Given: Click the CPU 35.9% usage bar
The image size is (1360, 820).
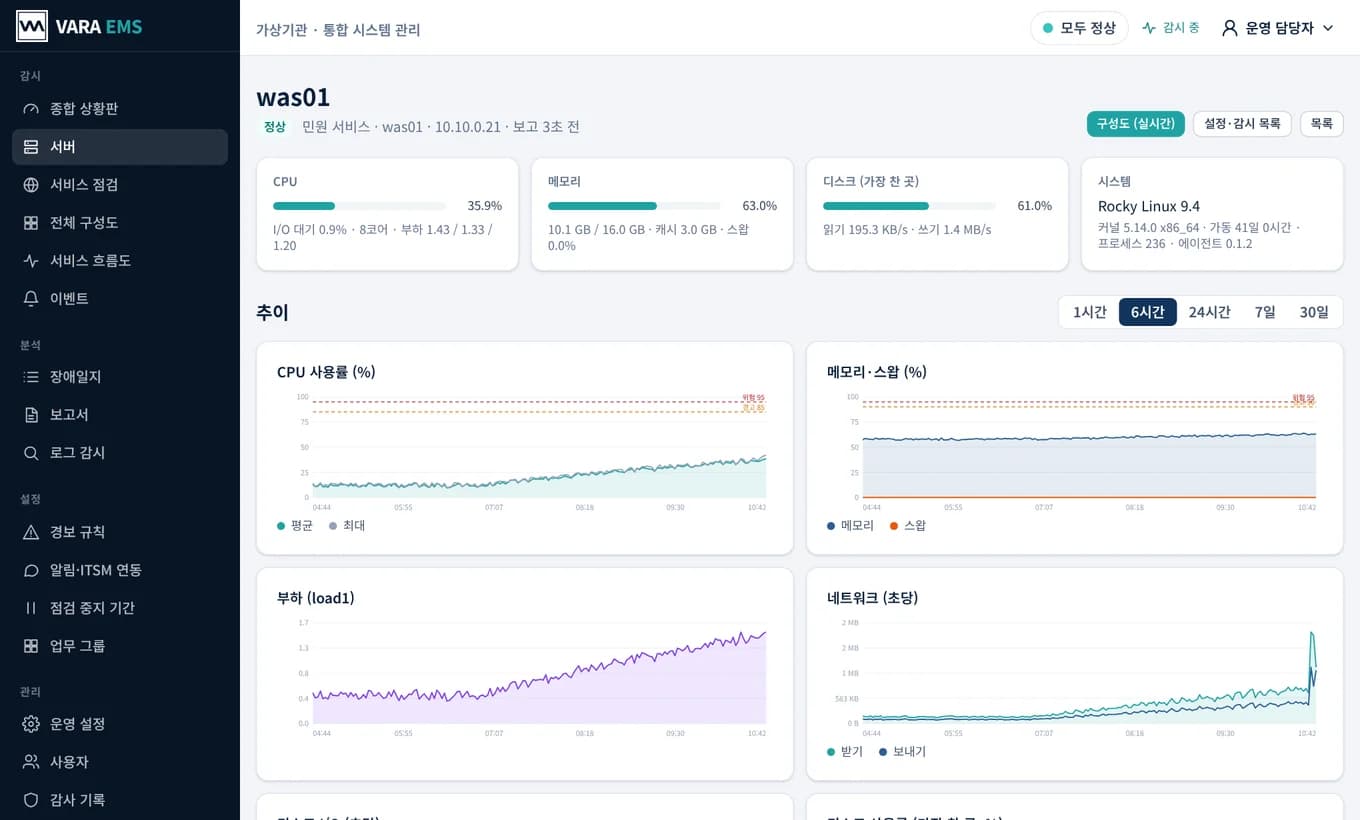Looking at the screenshot, I should 359,206.
